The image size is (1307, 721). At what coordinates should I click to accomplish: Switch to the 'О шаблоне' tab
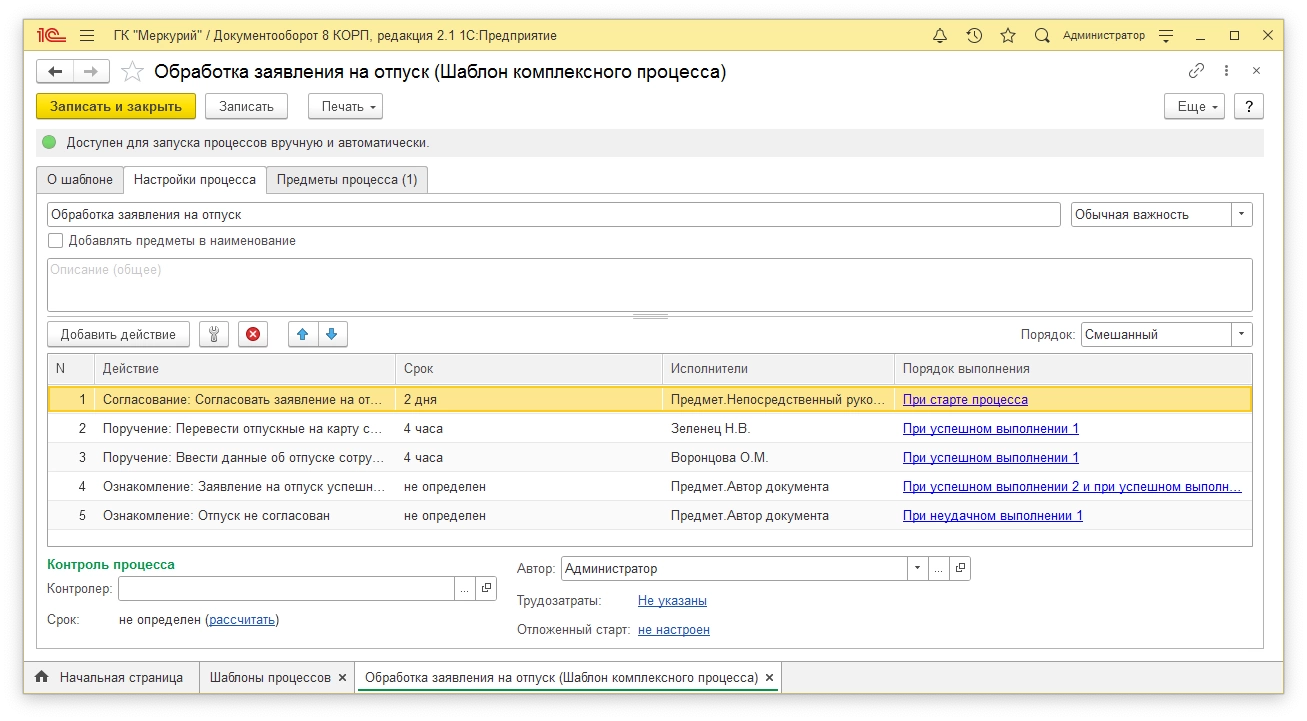point(80,180)
